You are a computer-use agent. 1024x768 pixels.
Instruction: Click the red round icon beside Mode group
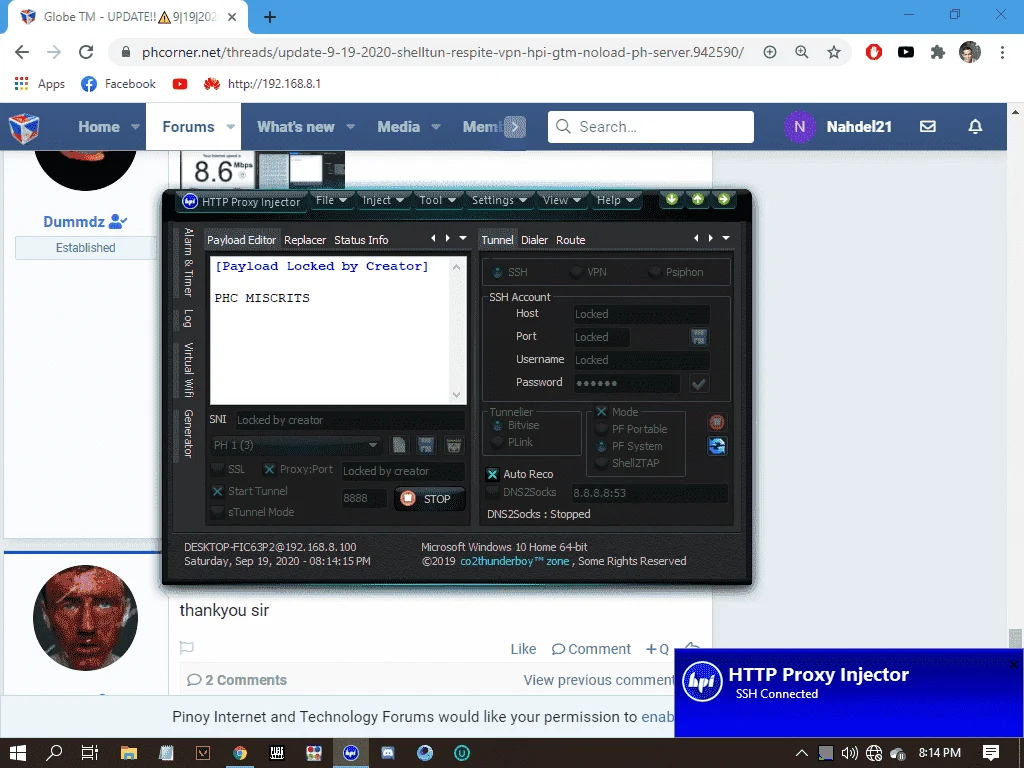click(716, 422)
